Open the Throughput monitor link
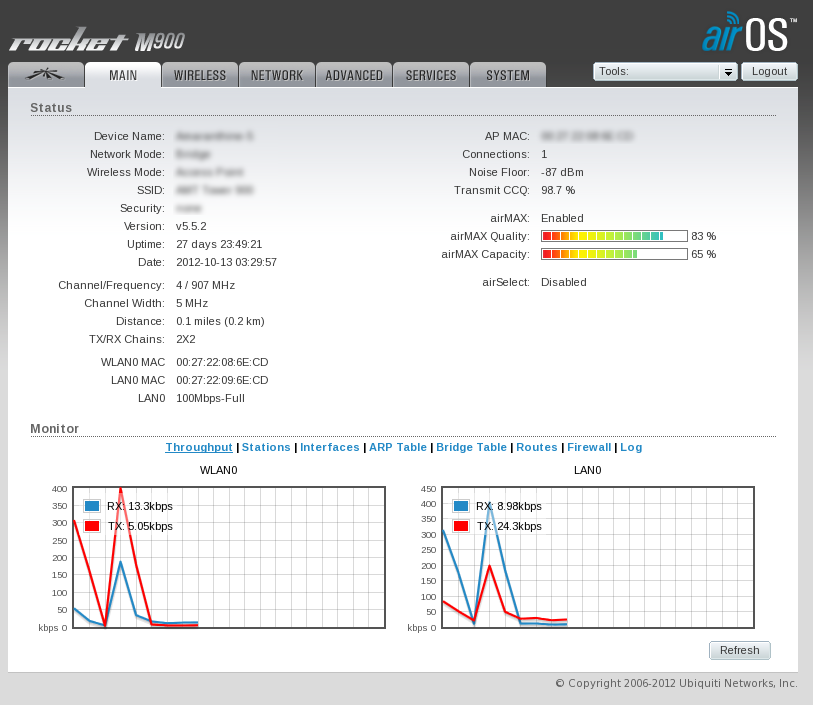 pos(199,447)
